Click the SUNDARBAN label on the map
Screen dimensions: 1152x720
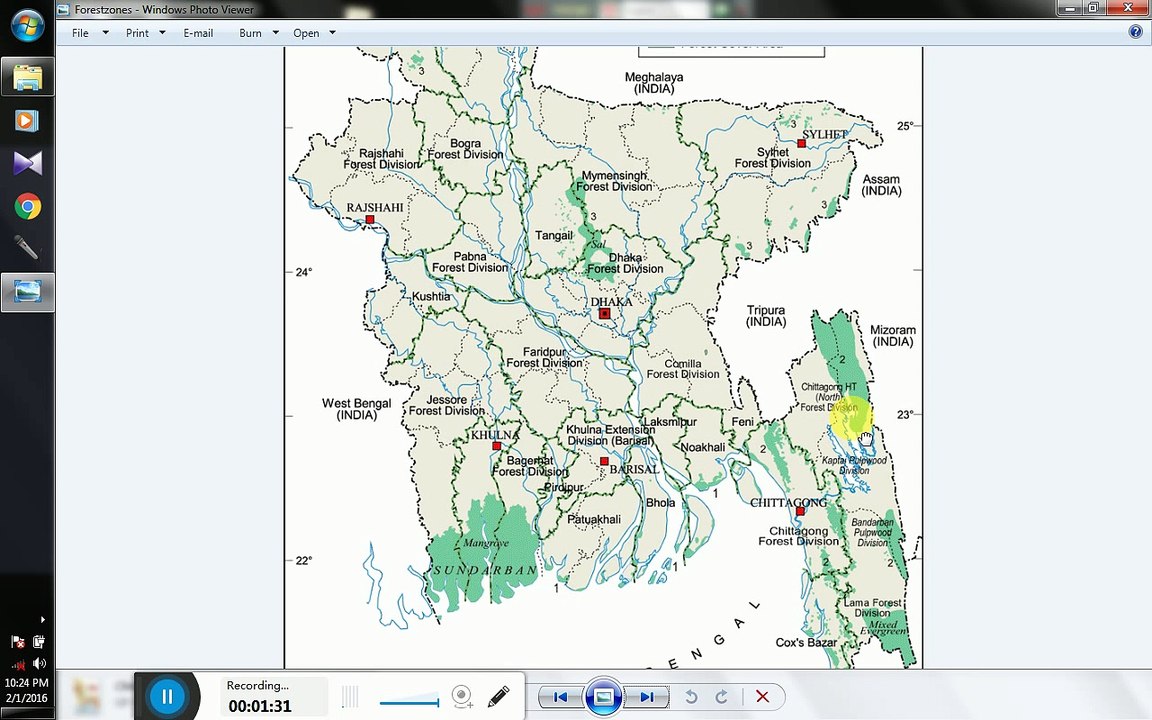[485, 570]
